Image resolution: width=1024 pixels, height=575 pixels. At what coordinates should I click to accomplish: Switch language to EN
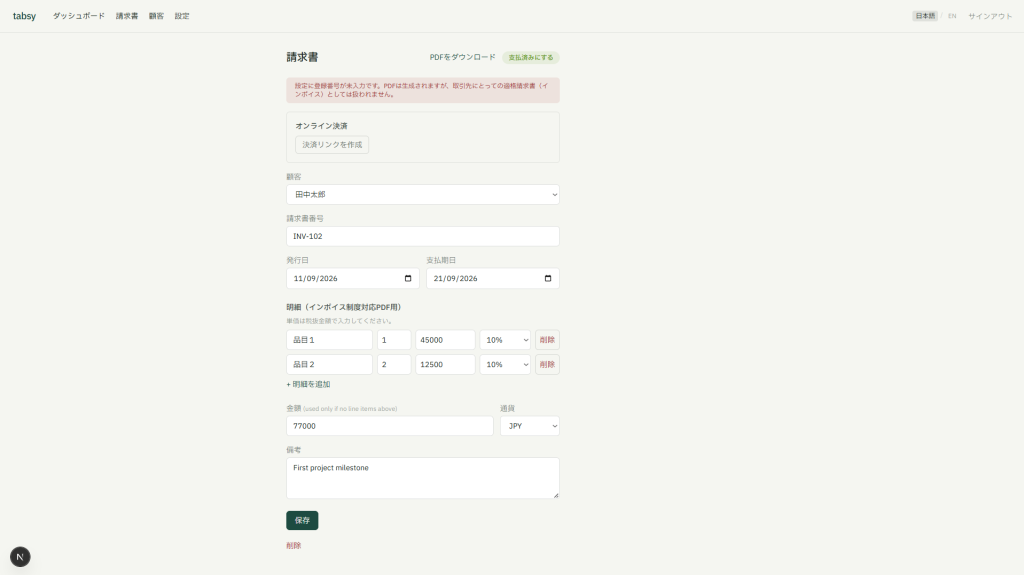tap(952, 16)
